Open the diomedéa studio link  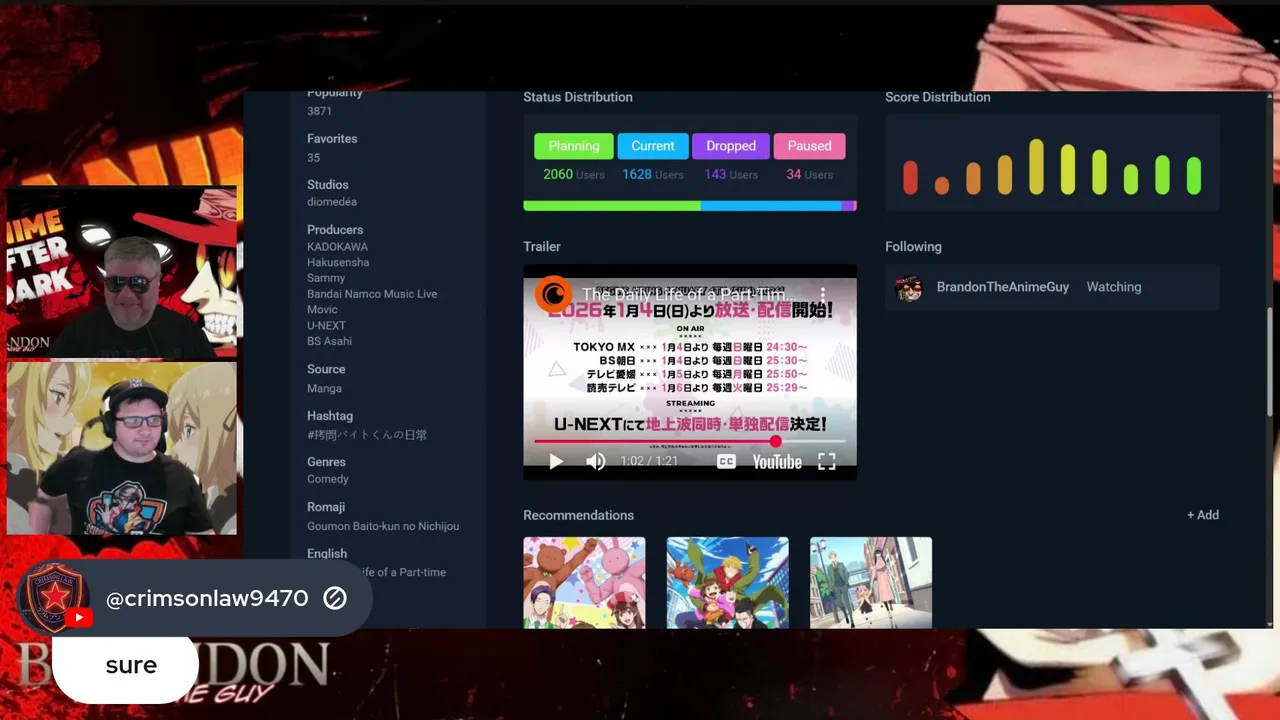[x=332, y=202]
